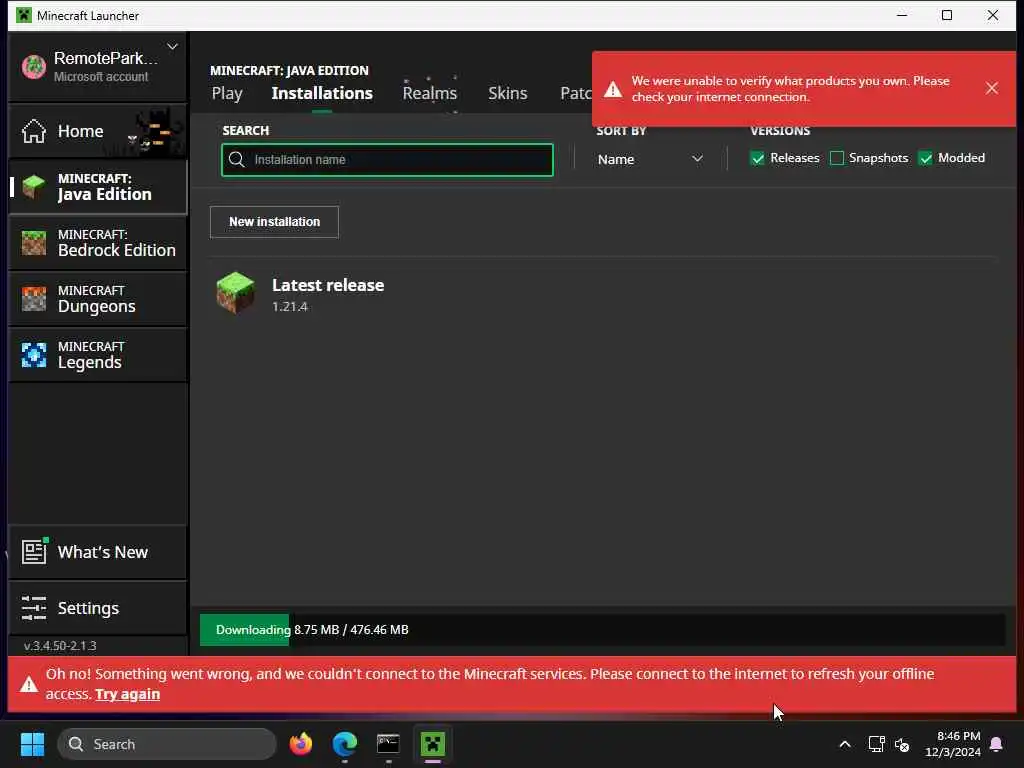Launch Firefox from the taskbar
Viewport: 1024px width, 768px height.
coord(300,744)
